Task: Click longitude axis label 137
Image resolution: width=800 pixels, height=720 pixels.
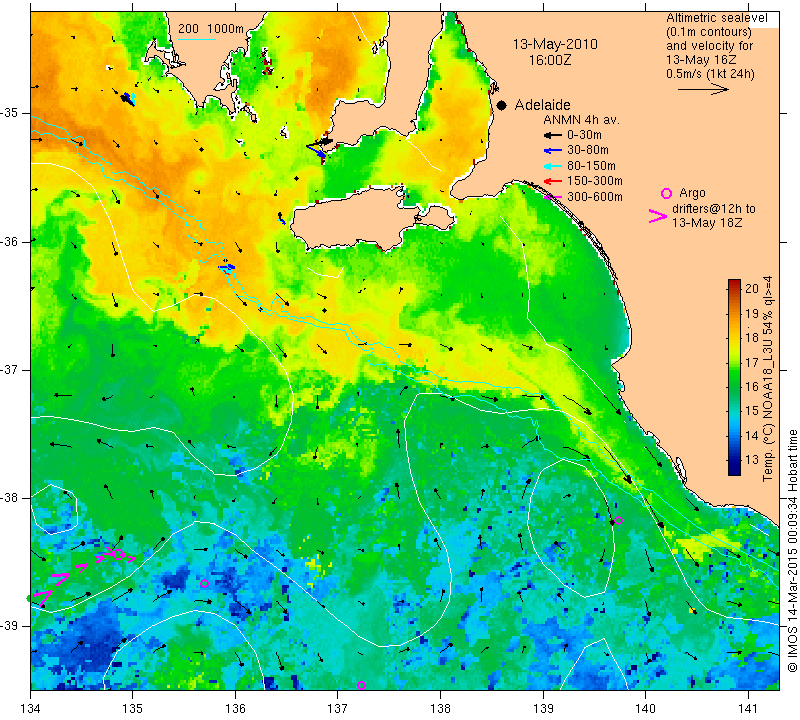Action: [x=338, y=709]
